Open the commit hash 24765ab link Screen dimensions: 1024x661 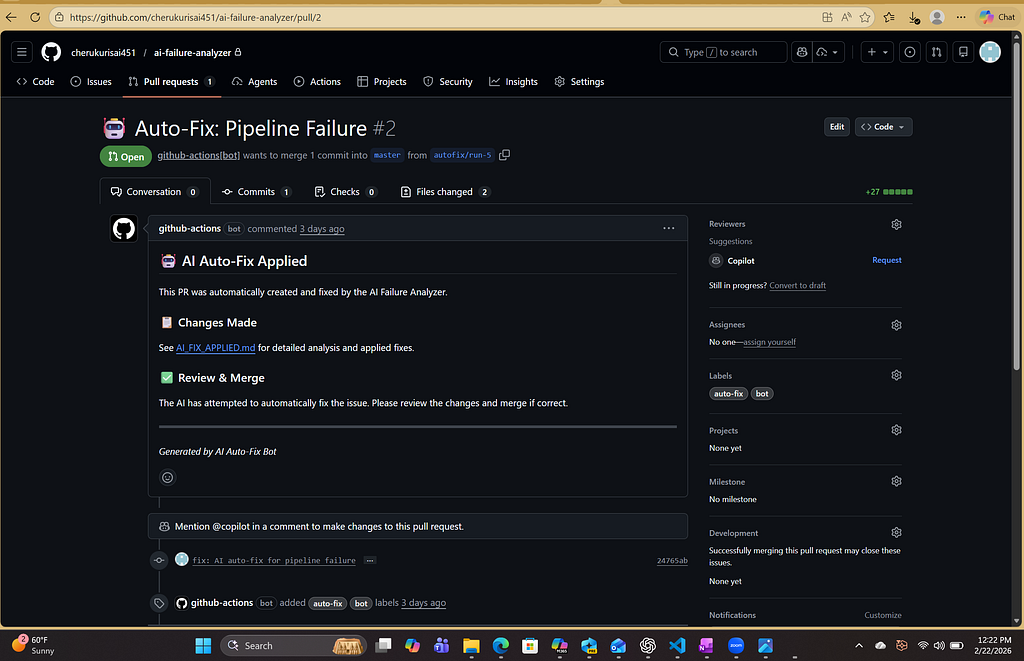pos(672,560)
